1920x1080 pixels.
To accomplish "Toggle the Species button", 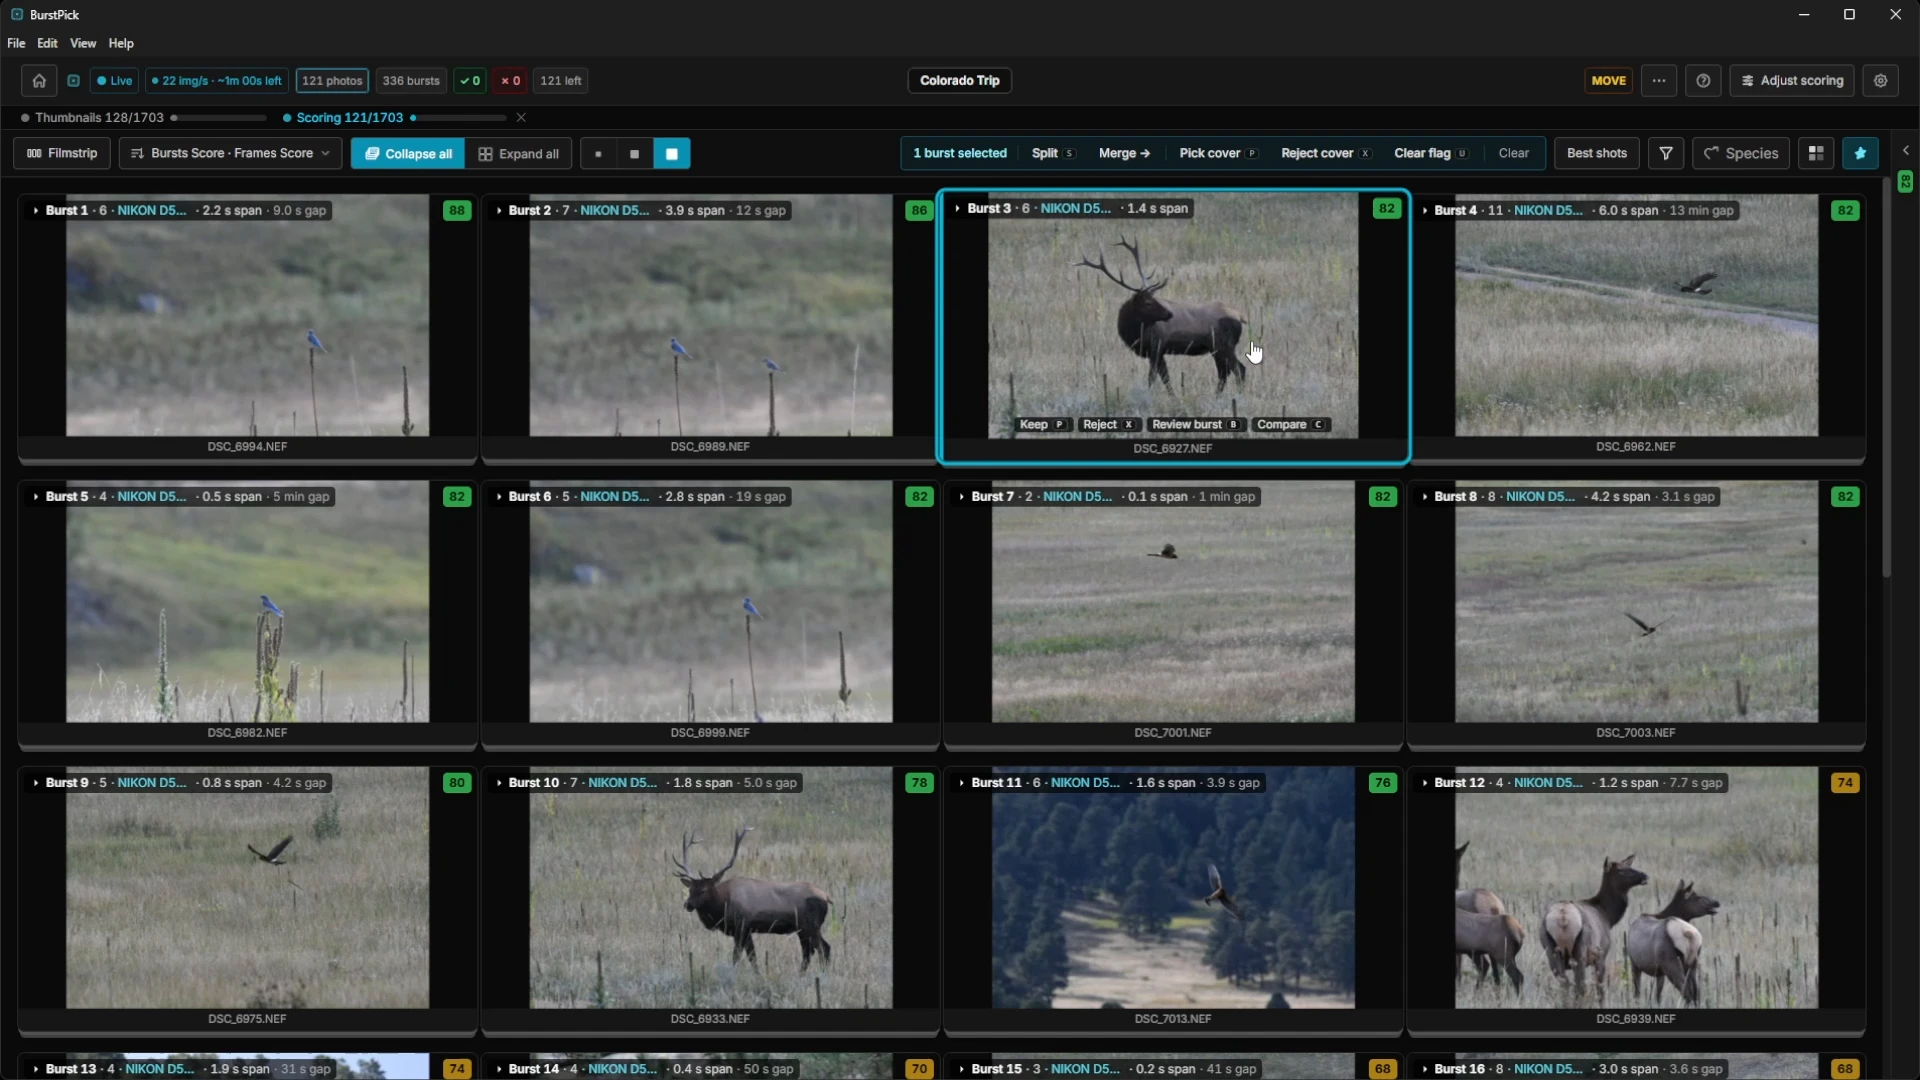I will 1741,153.
